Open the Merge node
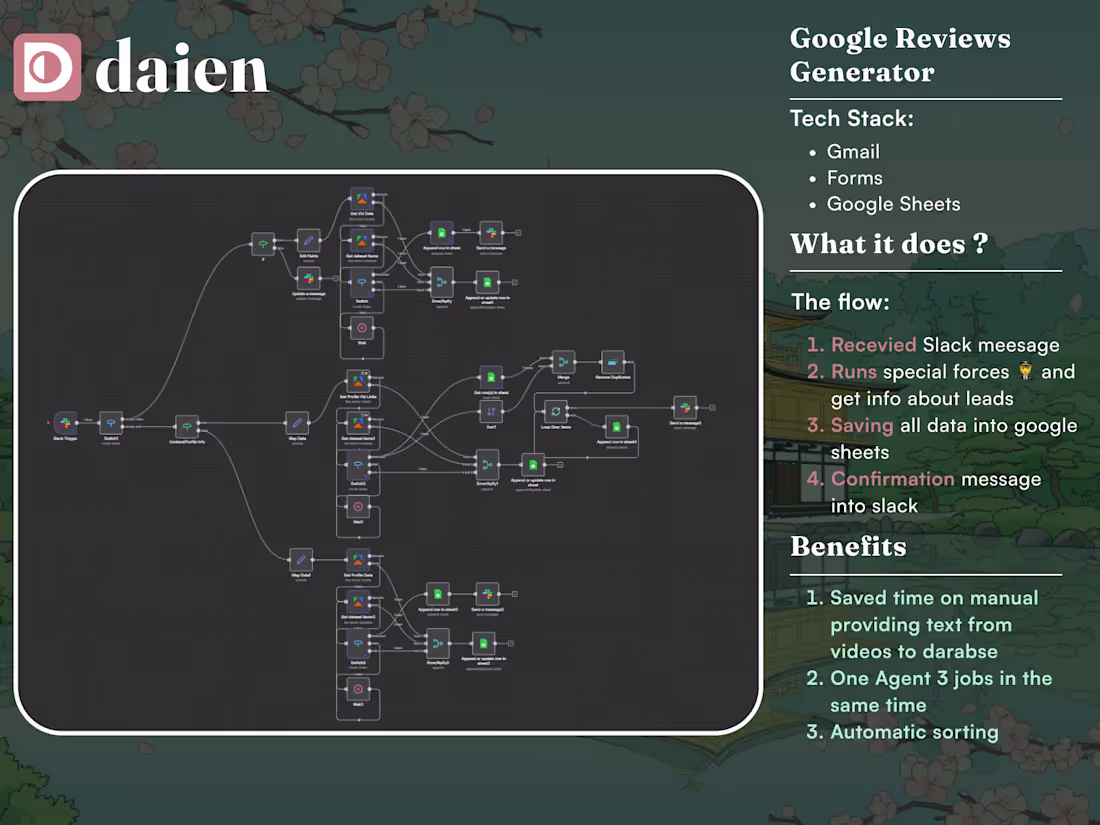 click(x=563, y=362)
